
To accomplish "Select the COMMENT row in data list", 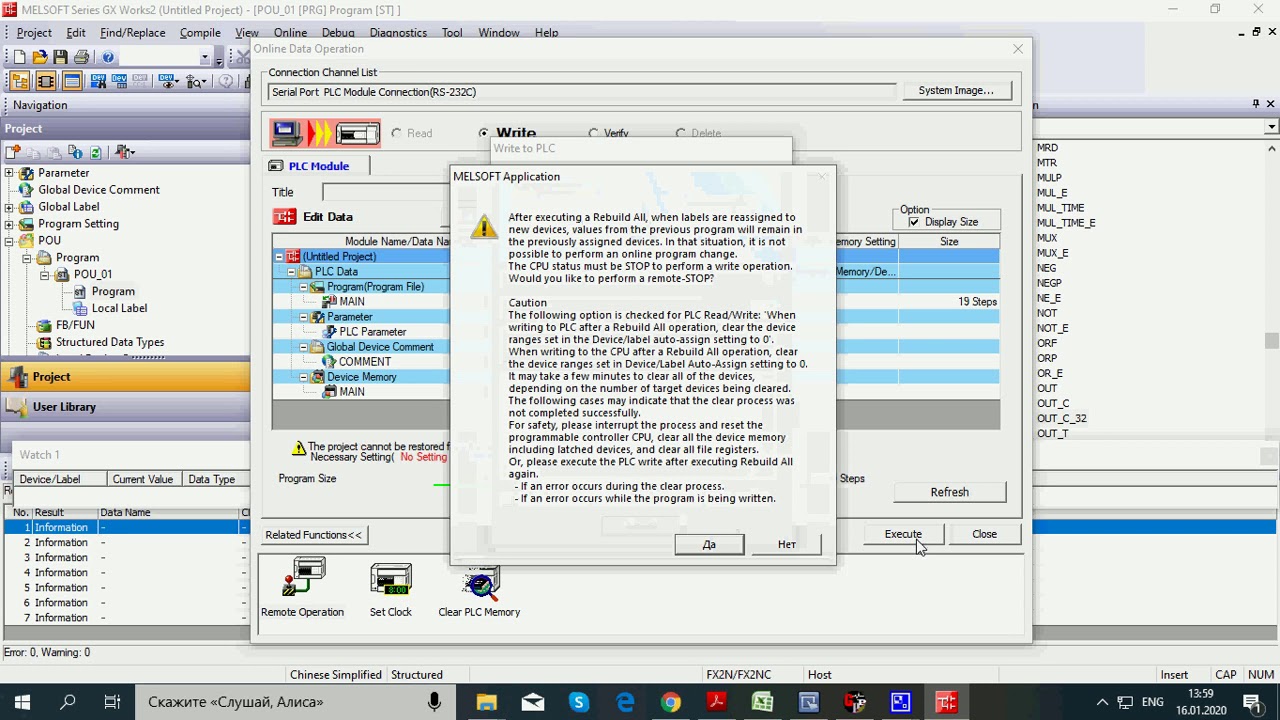I will (x=364, y=362).
